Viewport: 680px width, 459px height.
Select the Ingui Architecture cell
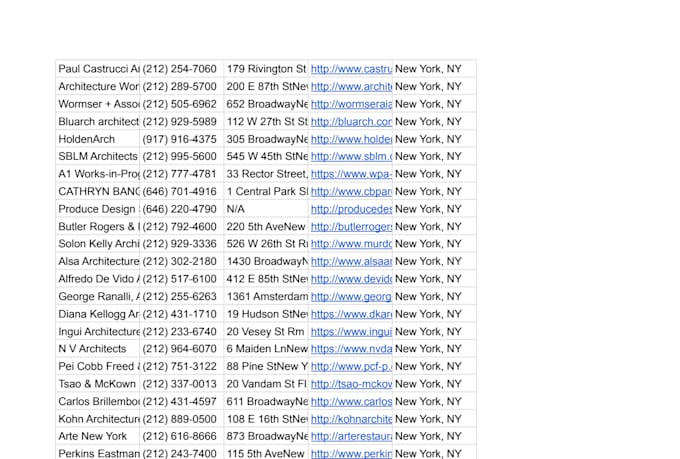tap(98, 331)
